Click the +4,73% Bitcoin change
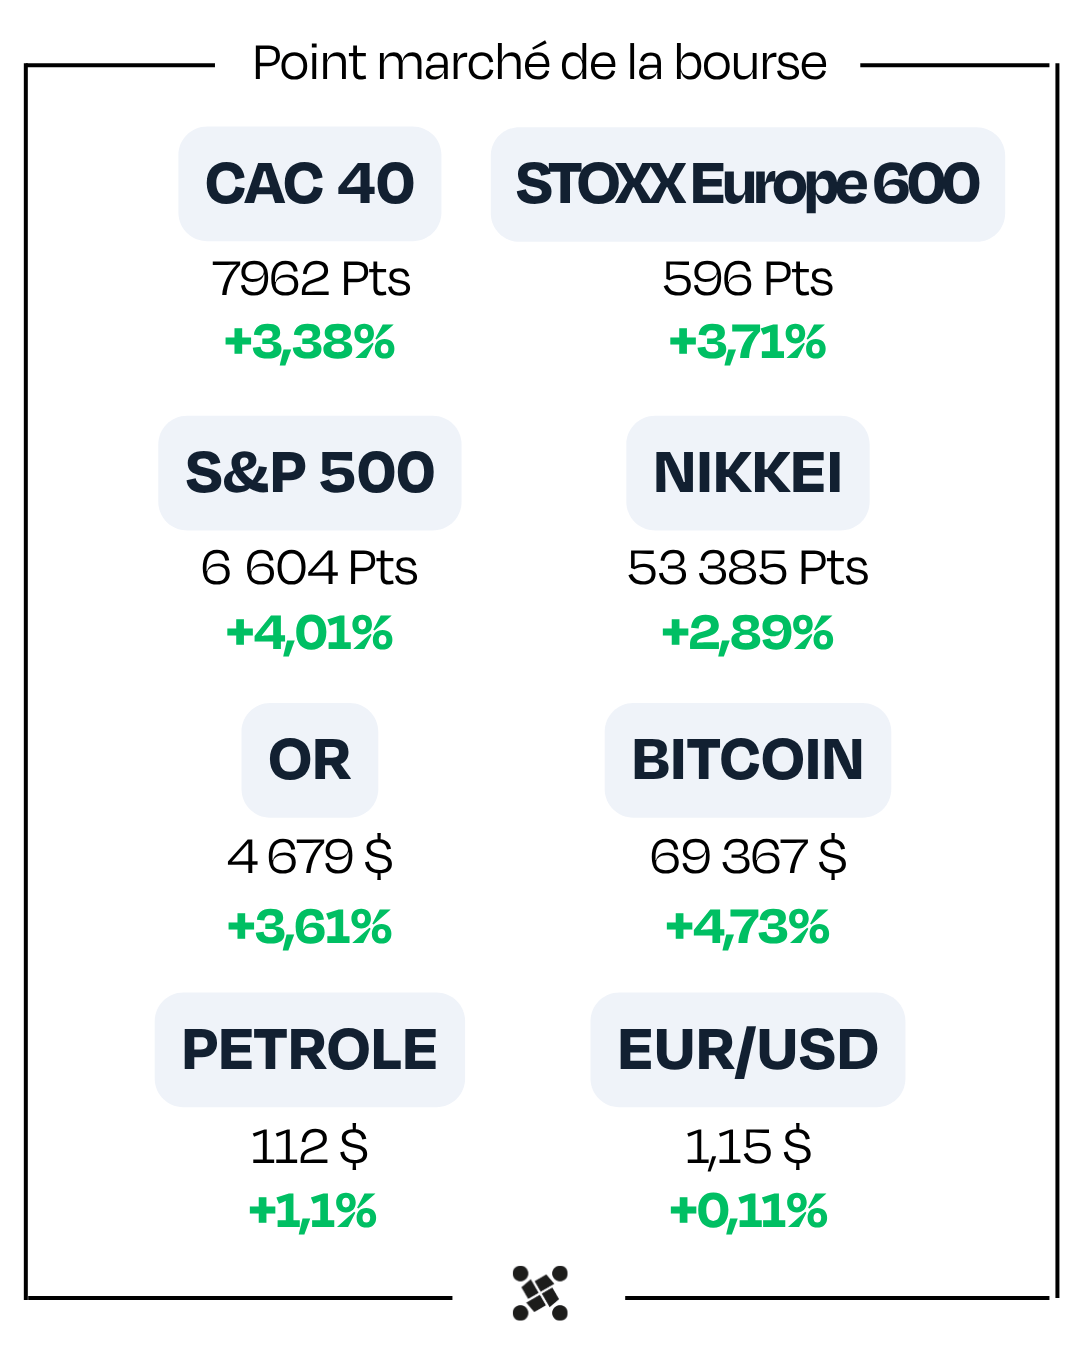The height and width of the screenshot is (1350, 1080). point(747,927)
